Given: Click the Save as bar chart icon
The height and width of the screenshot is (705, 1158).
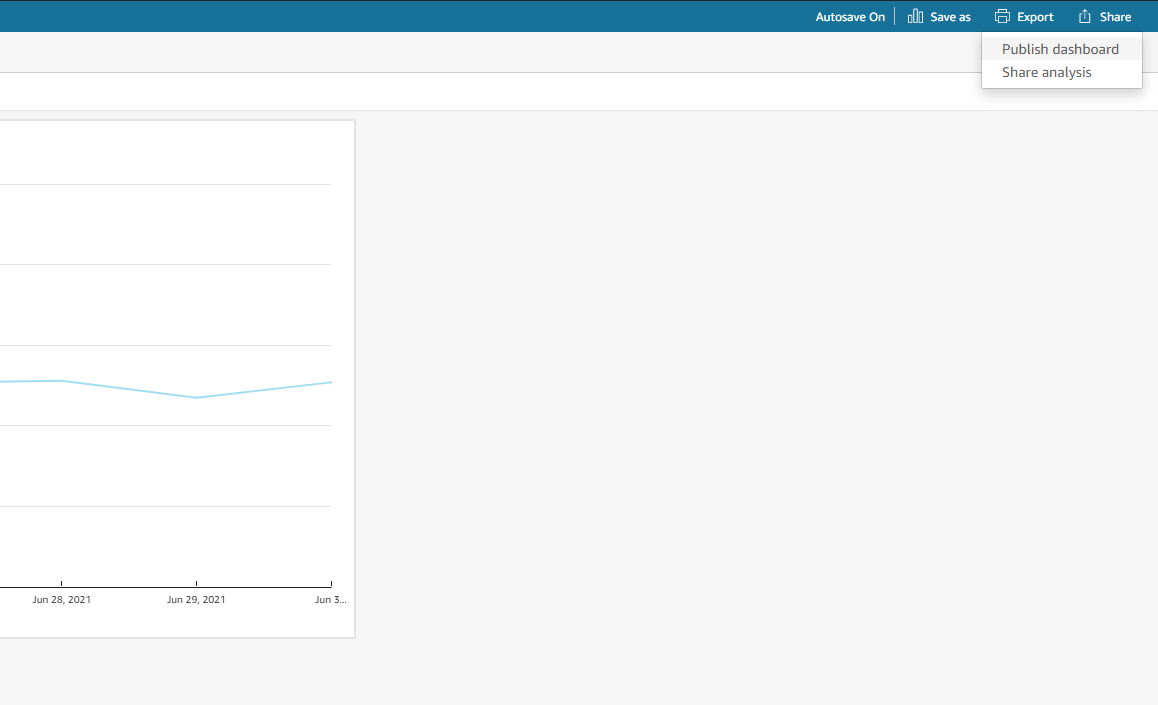Looking at the screenshot, I should [915, 16].
